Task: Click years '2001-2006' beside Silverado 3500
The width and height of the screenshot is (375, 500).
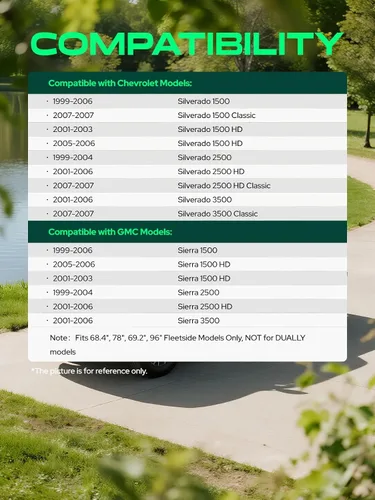Action: tap(73, 200)
